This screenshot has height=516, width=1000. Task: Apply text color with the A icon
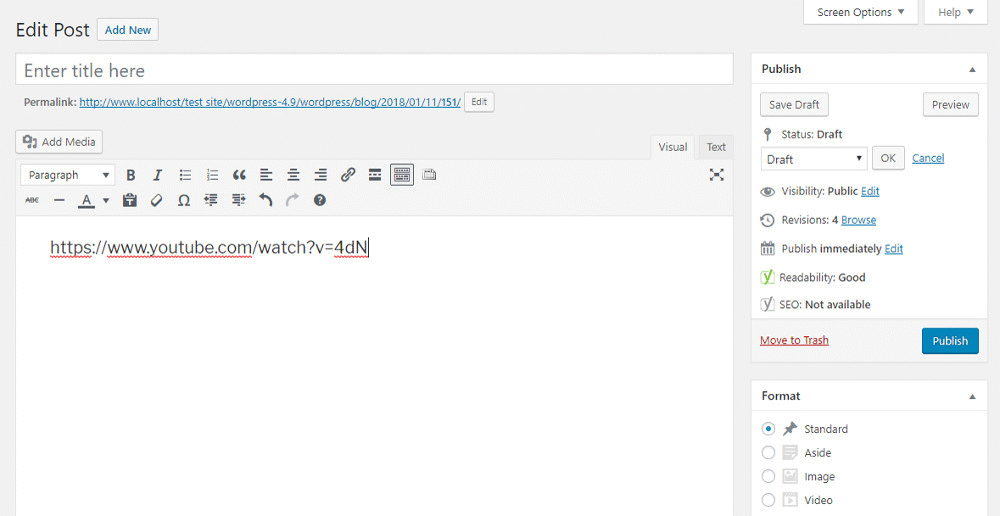click(x=87, y=200)
